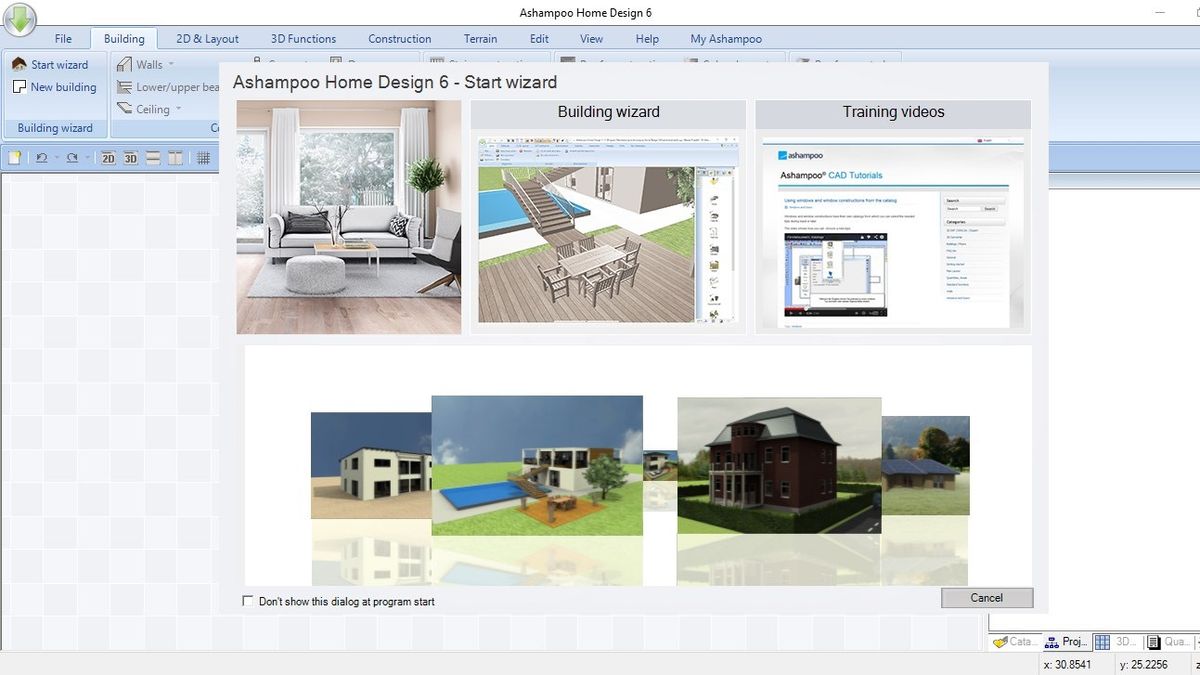Open the Project tab icon at bottom right
Viewport: 1200px width, 675px height.
(1068, 641)
